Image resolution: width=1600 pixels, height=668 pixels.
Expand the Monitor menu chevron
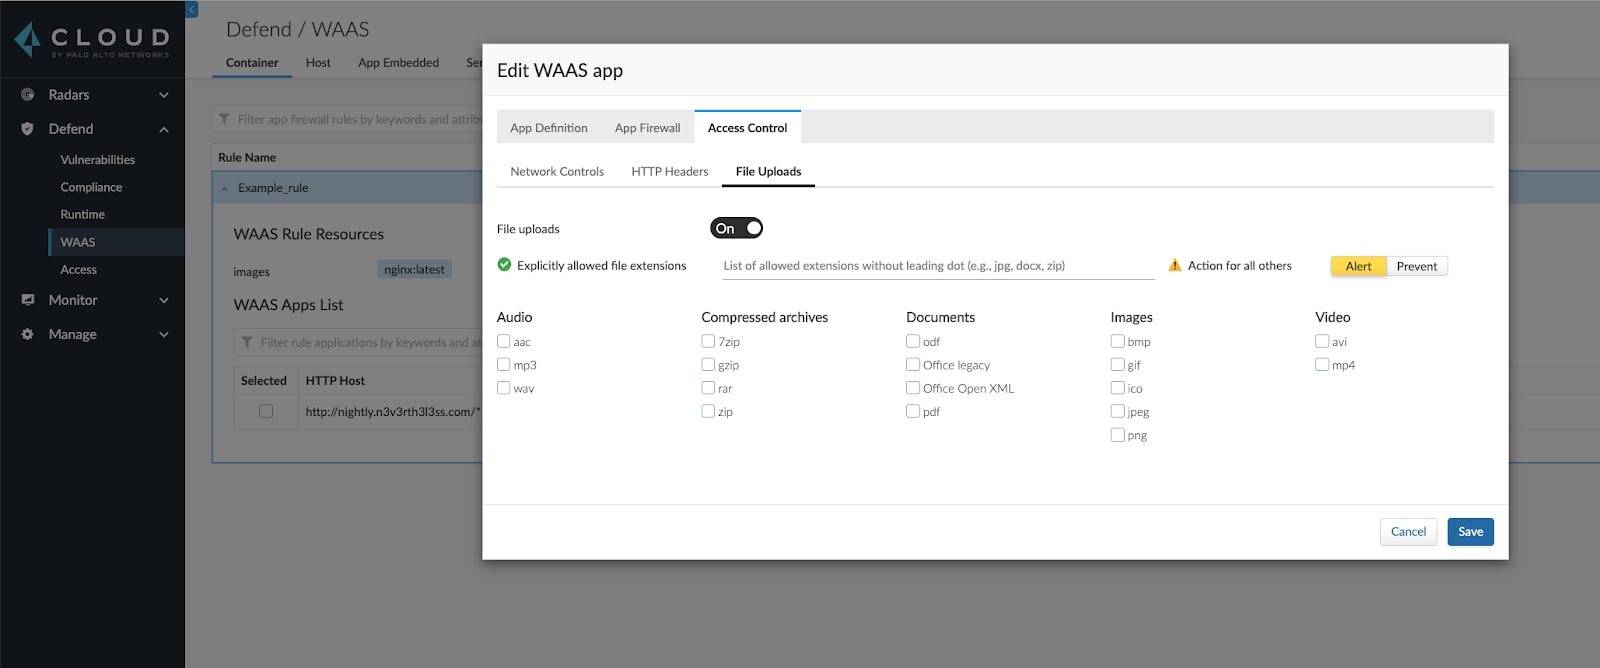click(164, 300)
